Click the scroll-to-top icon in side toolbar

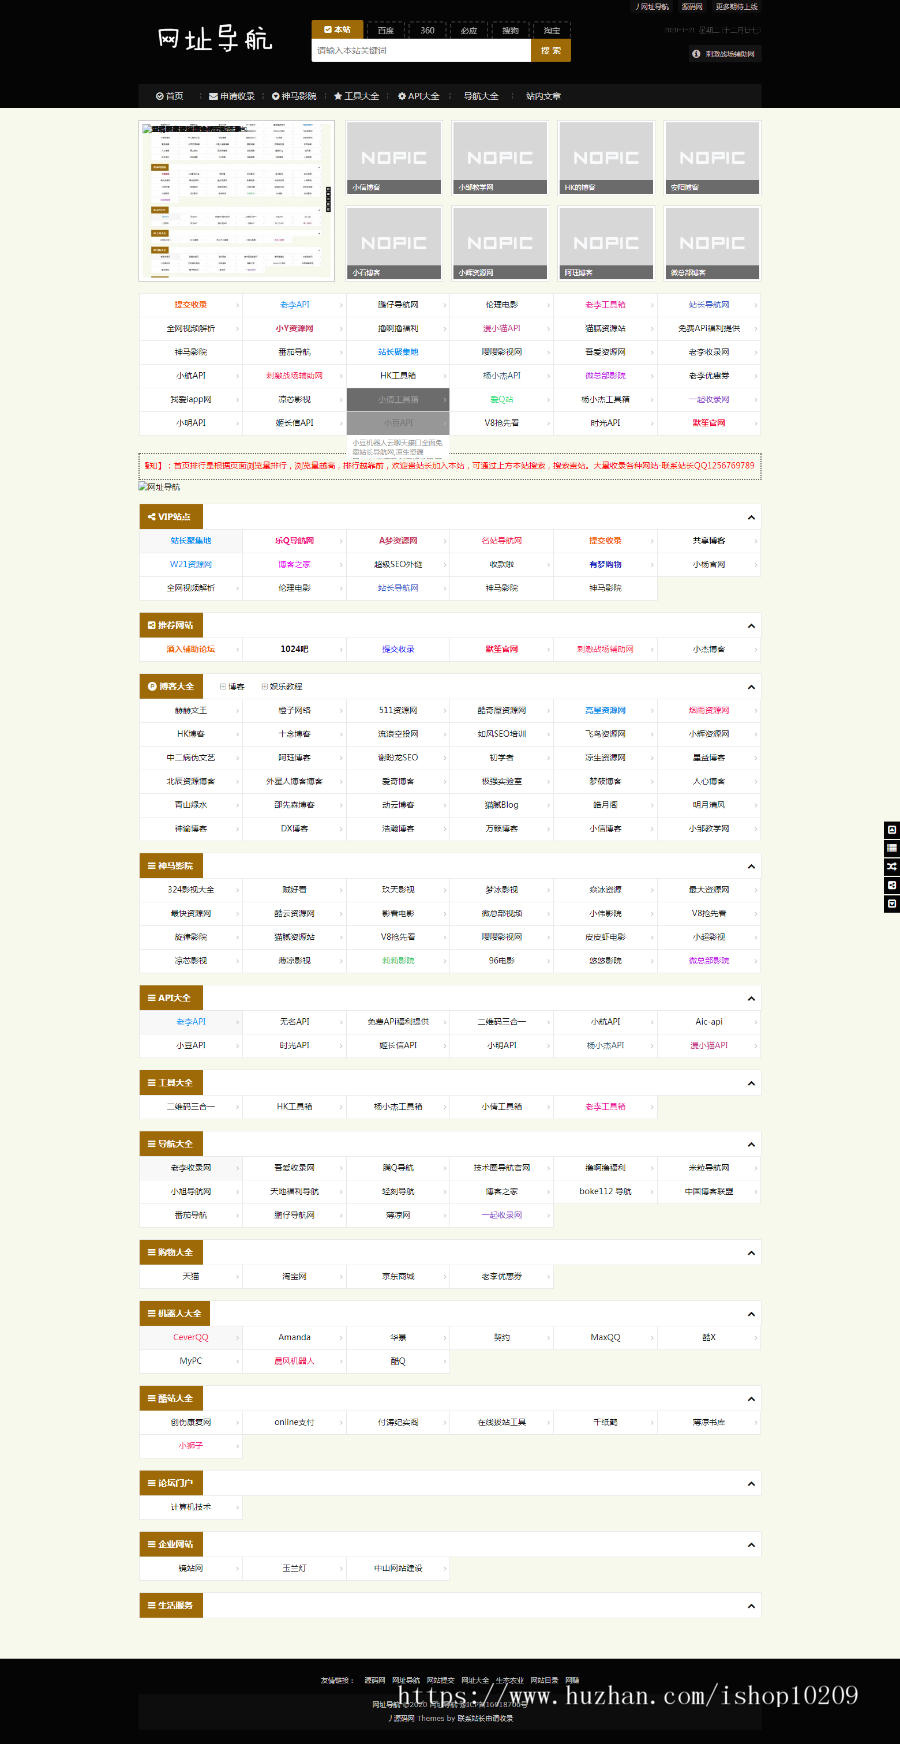891,830
